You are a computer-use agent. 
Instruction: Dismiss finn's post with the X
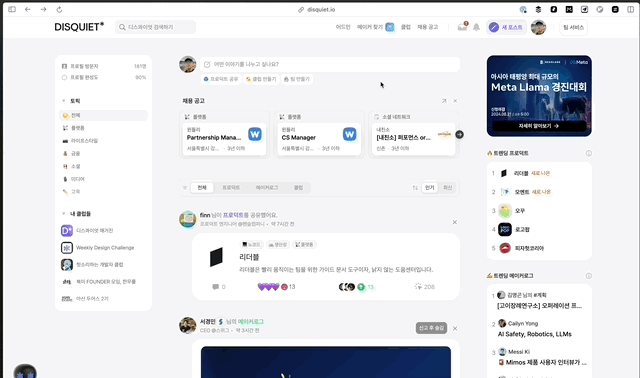tap(455, 222)
